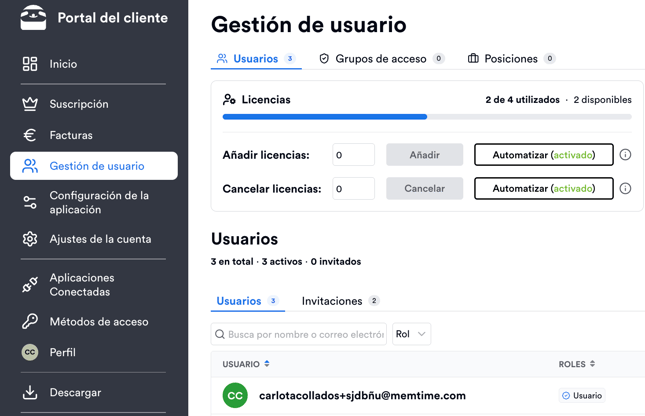Focus the user search by name field
The height and width of the screenshot is (416, 645).
(299, 334)
